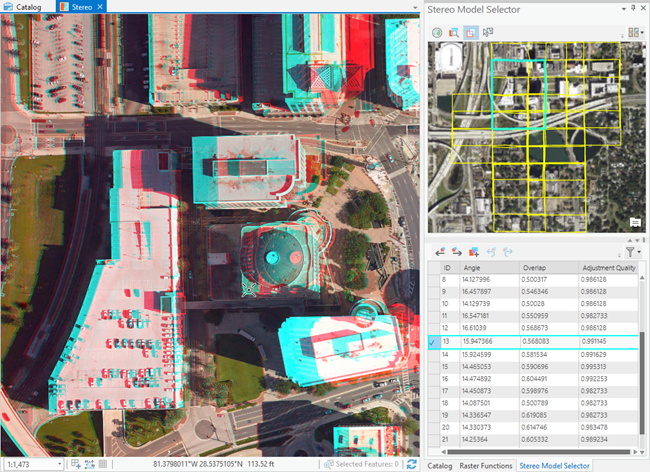Viewport: 650px width, 472px height.
Task: Switch to the Catalog tab at top left
Action: point(28,7)
